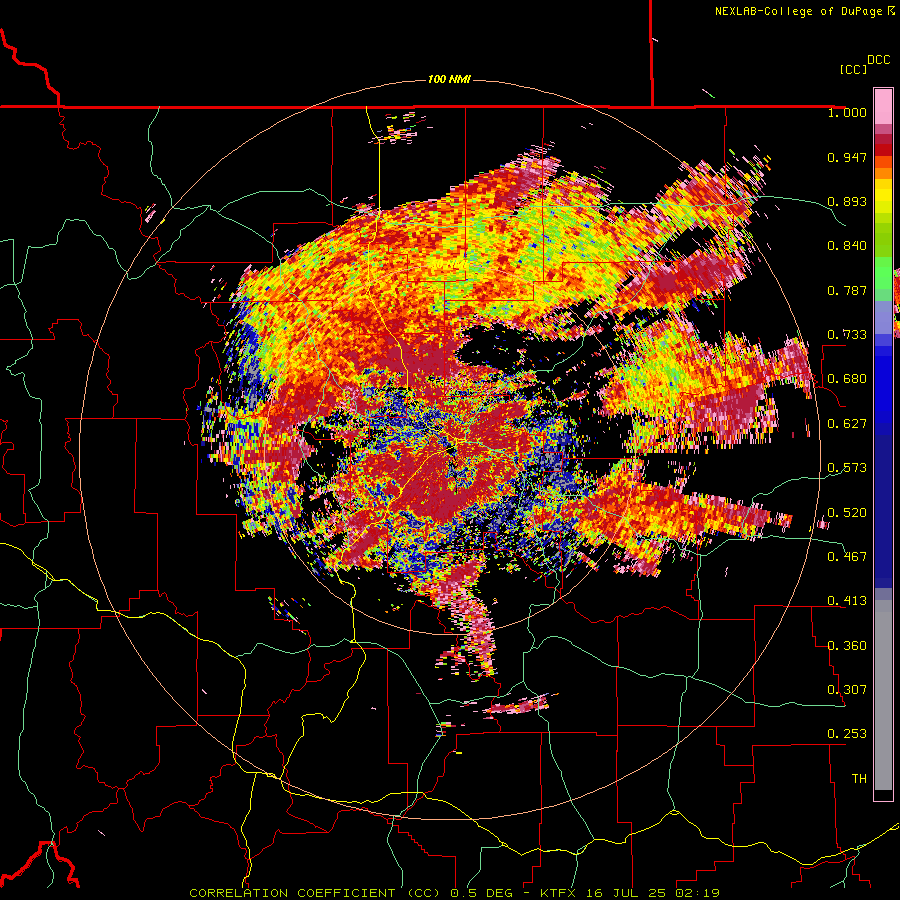900x900 pixels.
Task: Click the 0.893 scale value
Action: pos(847,201)
